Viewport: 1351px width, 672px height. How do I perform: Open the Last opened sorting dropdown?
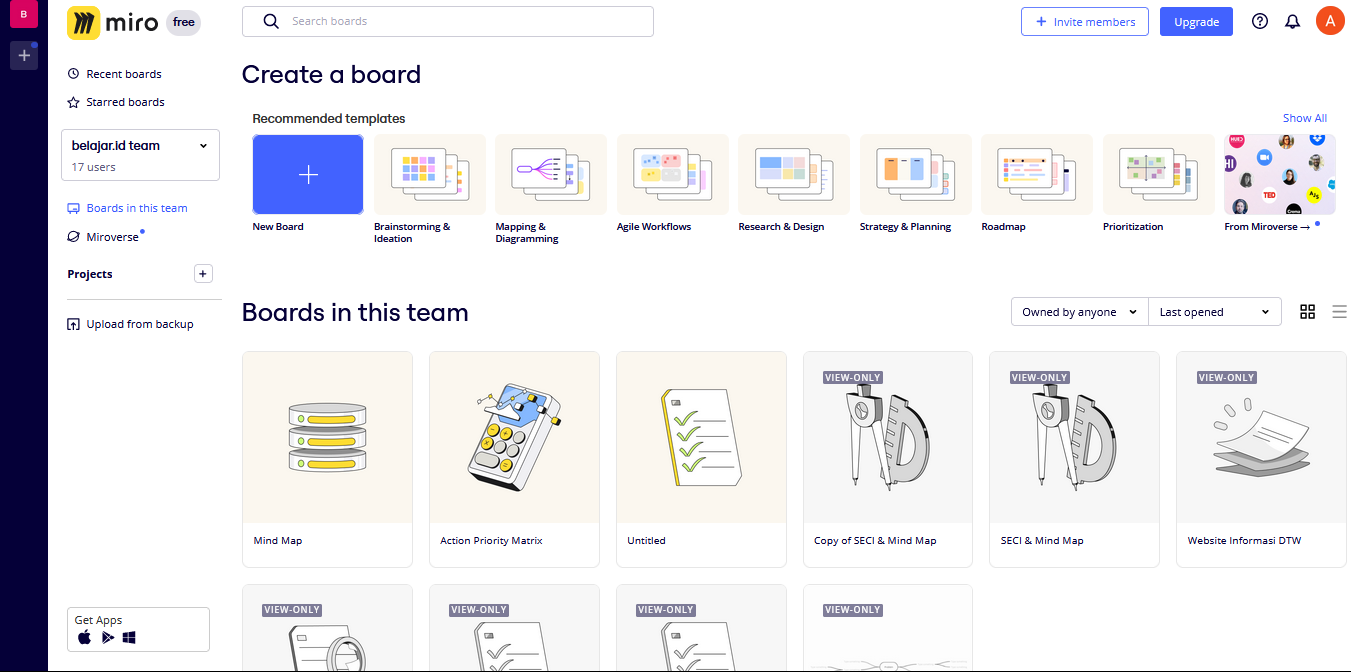tap(1214, 311)
